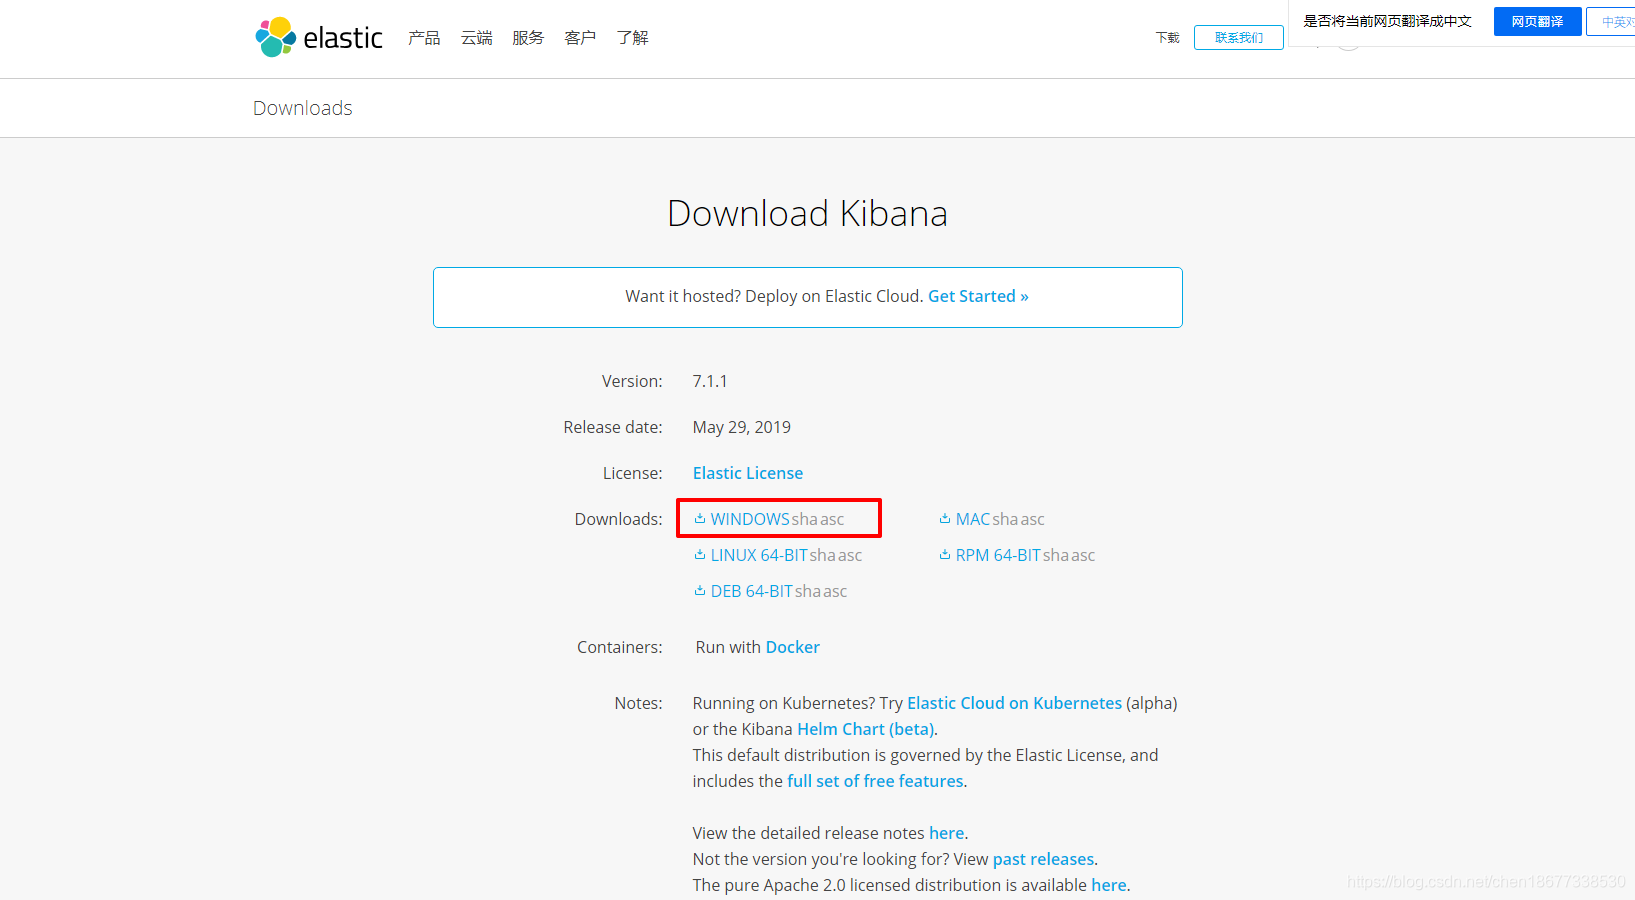The image size is (1635, 900).
Task: Open the Helm Chart (beta) link
Action: coord(866,729)
